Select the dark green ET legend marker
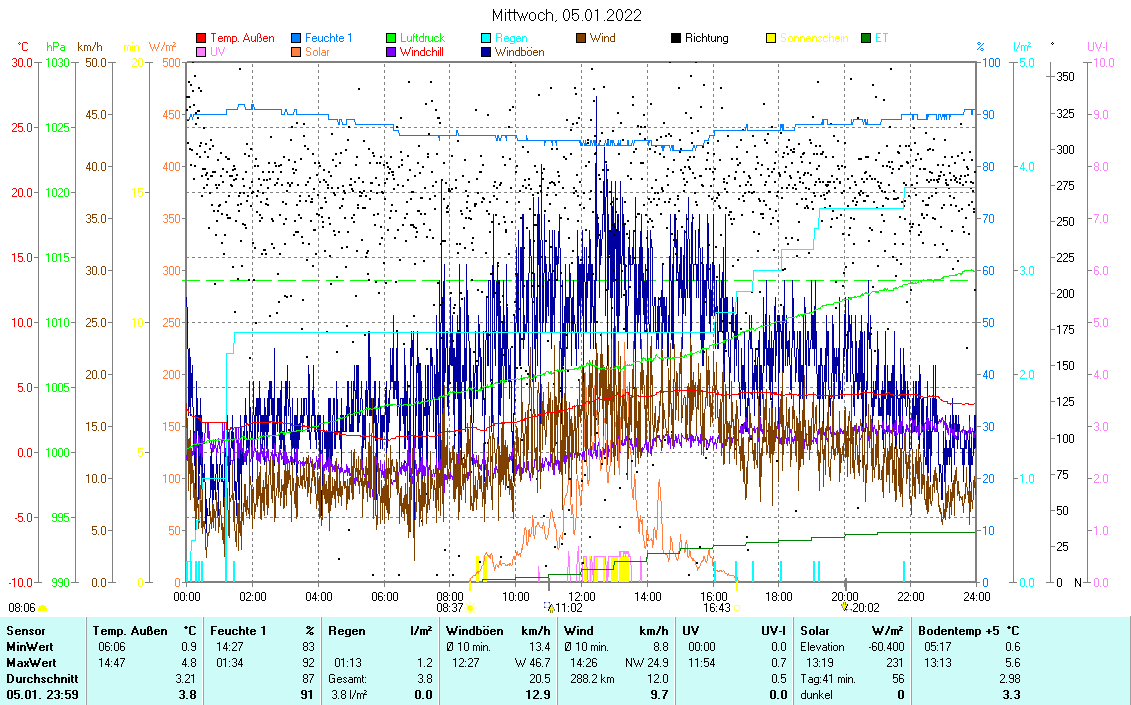 (x=867, y=38)
